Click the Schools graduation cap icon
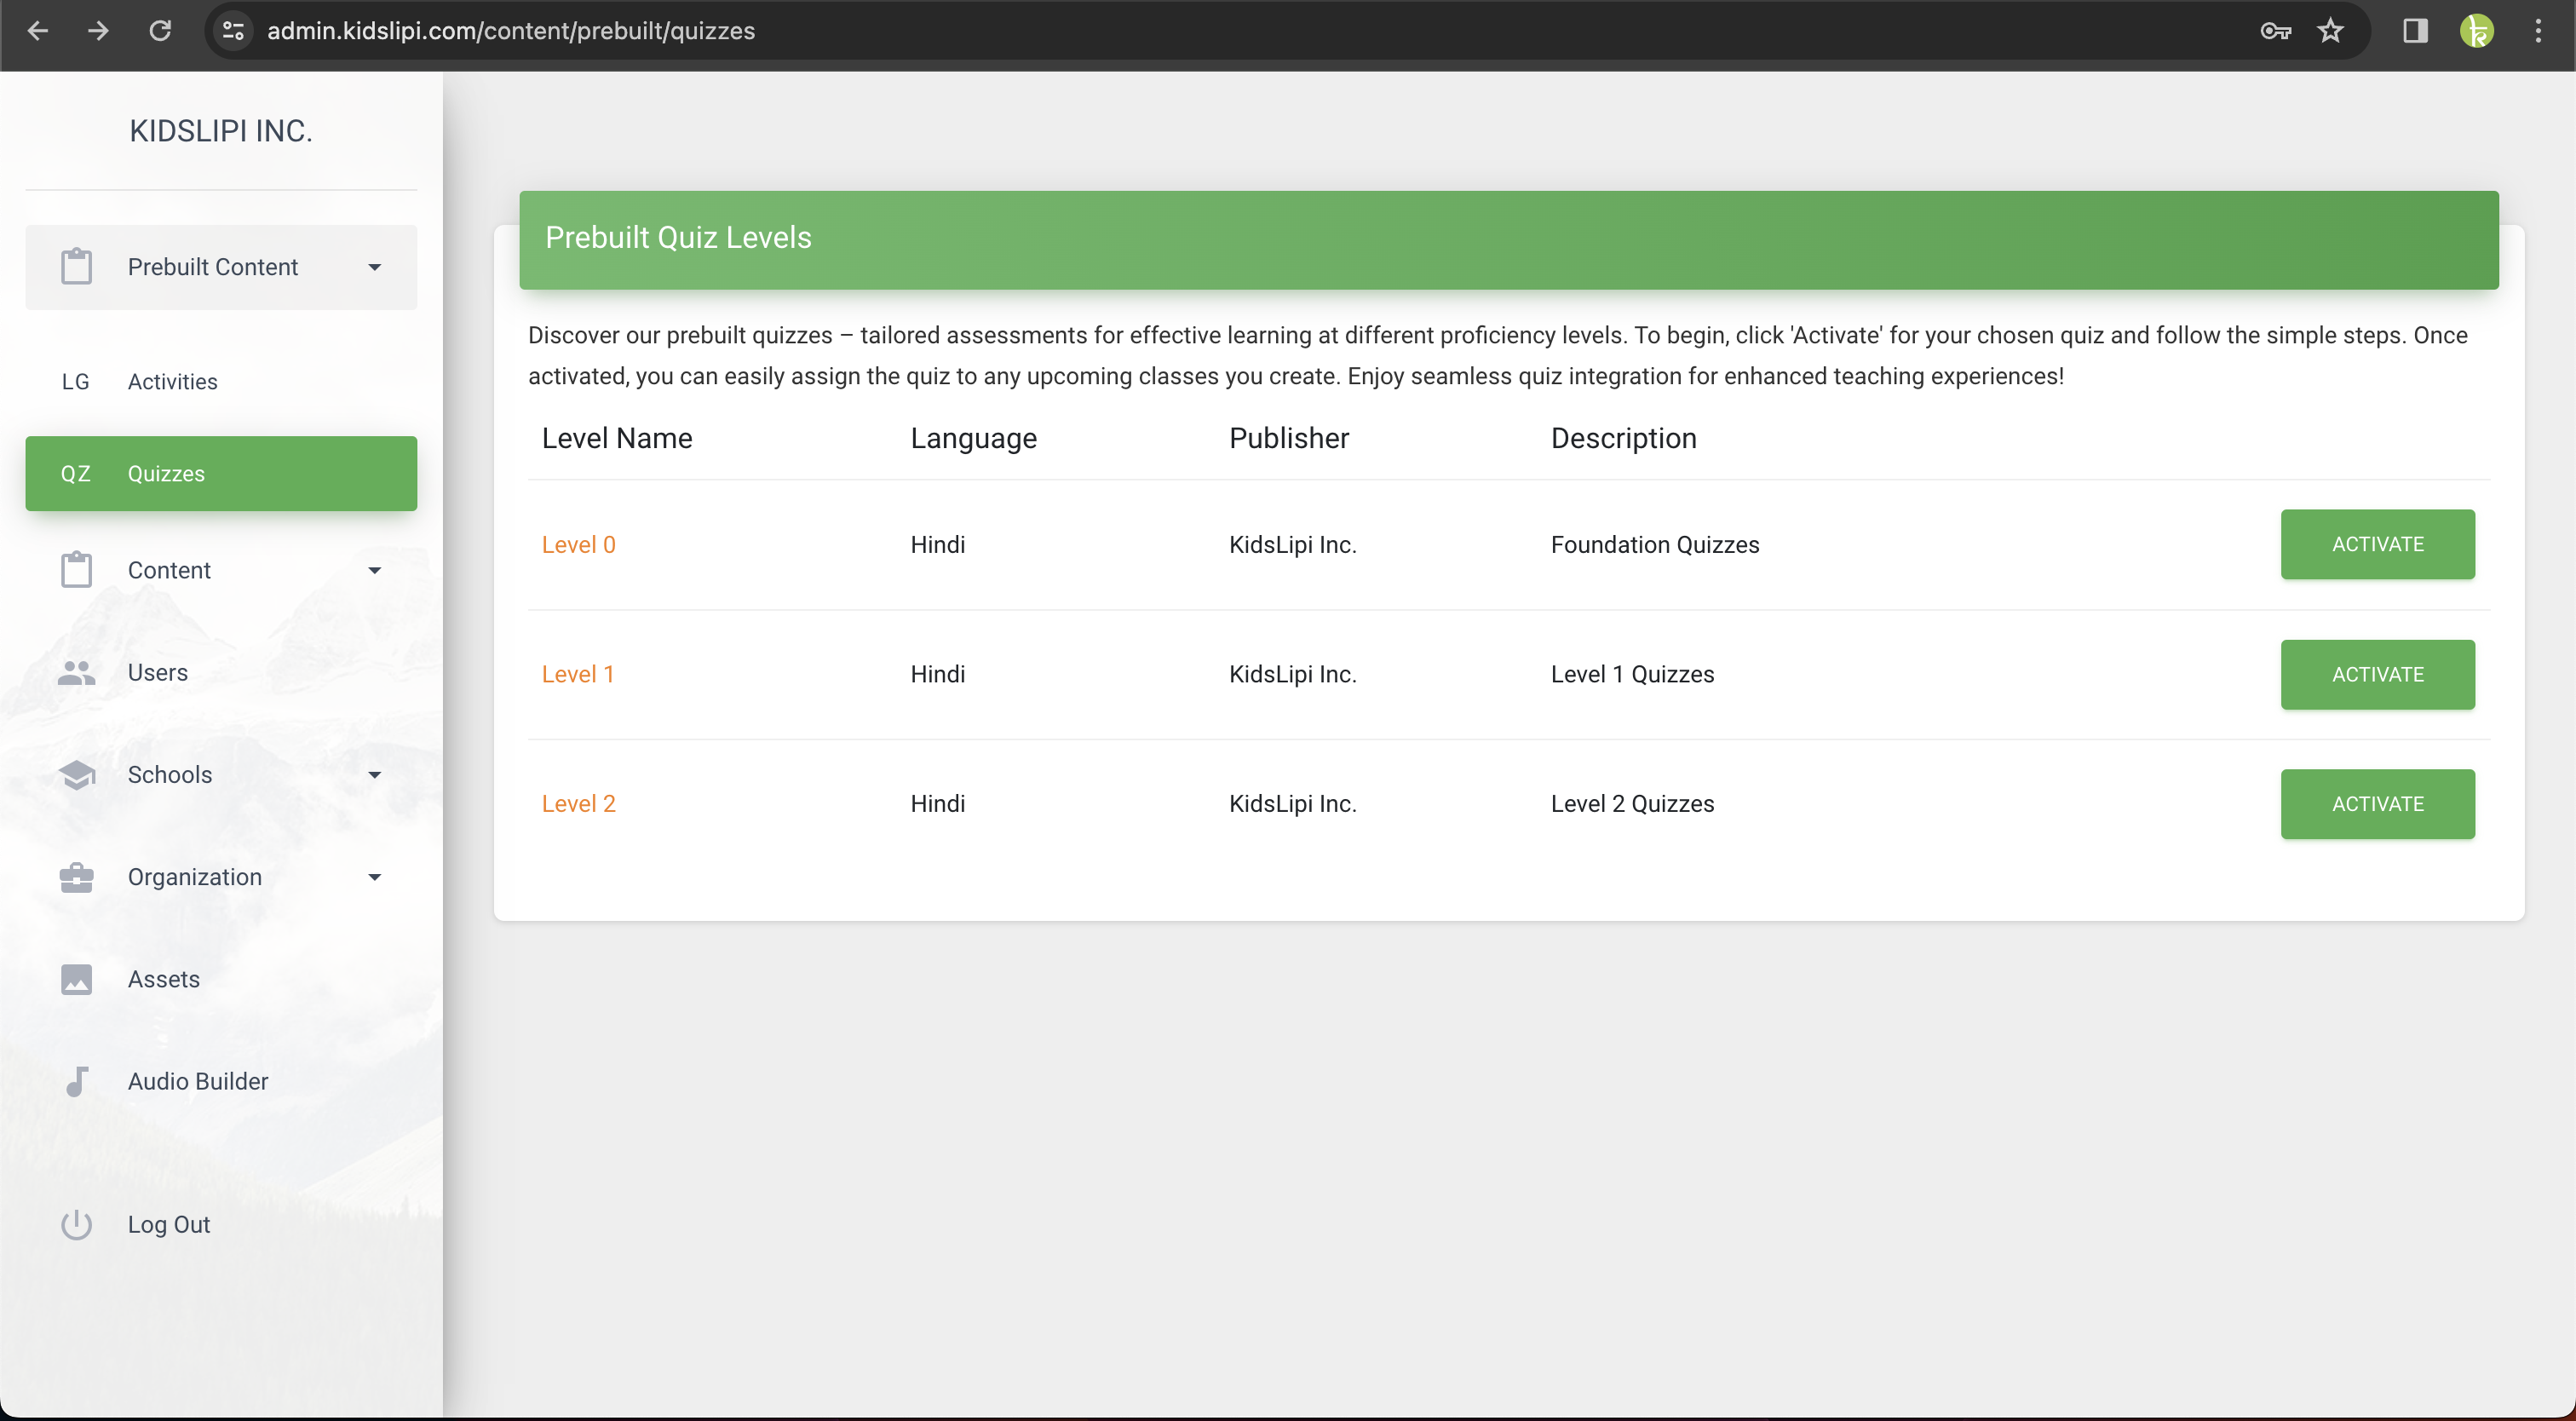This screenshot has height=1421, width=2576. tap(76, 775)
